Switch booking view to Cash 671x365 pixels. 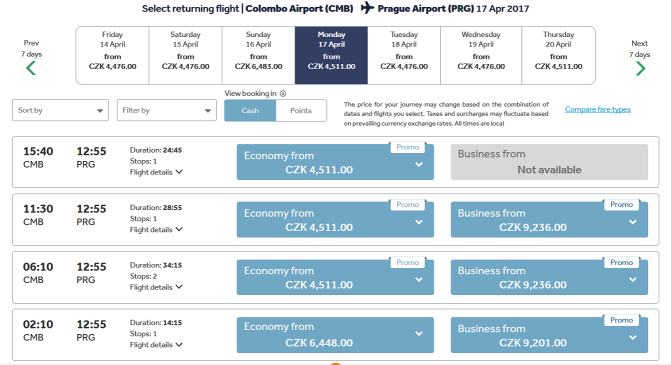tap(250, 110)
